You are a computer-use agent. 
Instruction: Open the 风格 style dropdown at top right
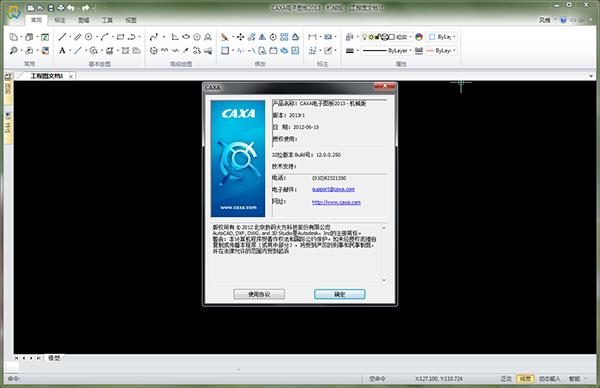pyautogui.click(x=547, y=20)
